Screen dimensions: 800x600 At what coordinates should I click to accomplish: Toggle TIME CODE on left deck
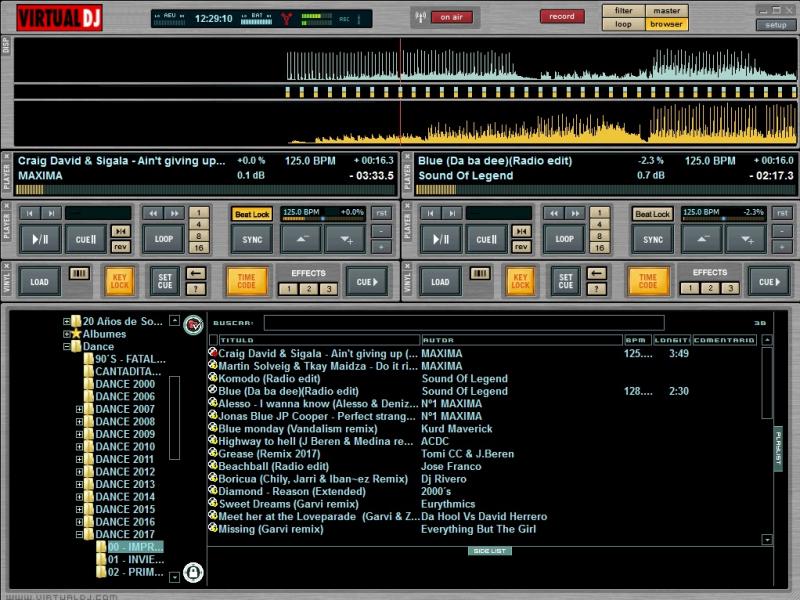246,281
